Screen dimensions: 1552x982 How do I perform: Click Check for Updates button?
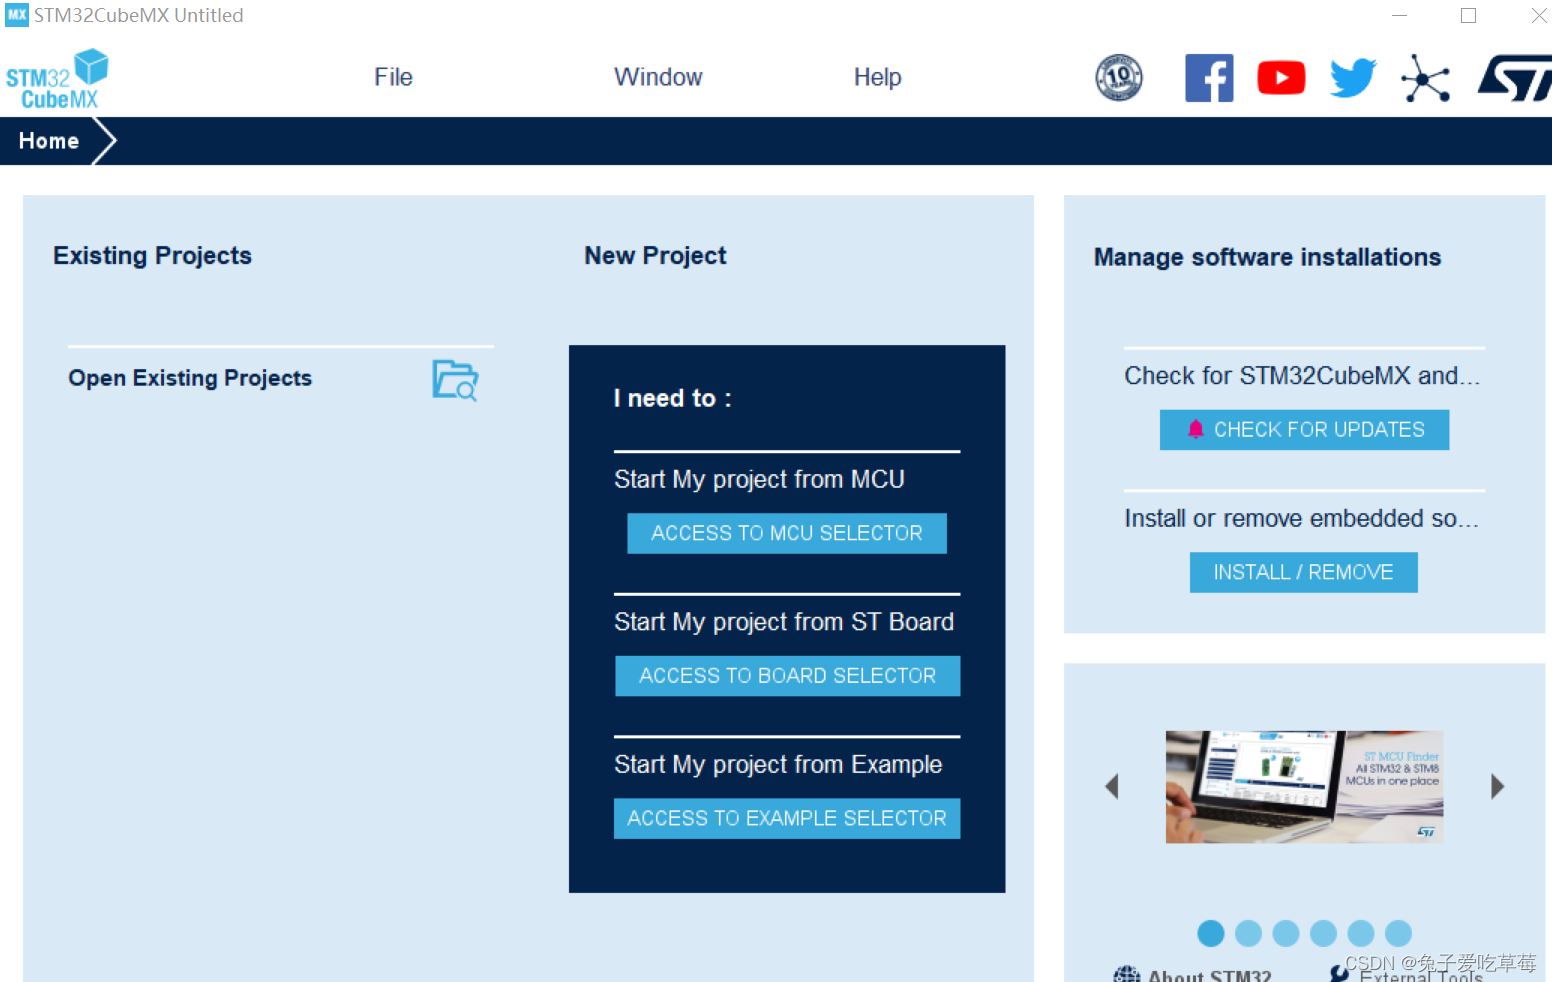[x=1304, y=430]
